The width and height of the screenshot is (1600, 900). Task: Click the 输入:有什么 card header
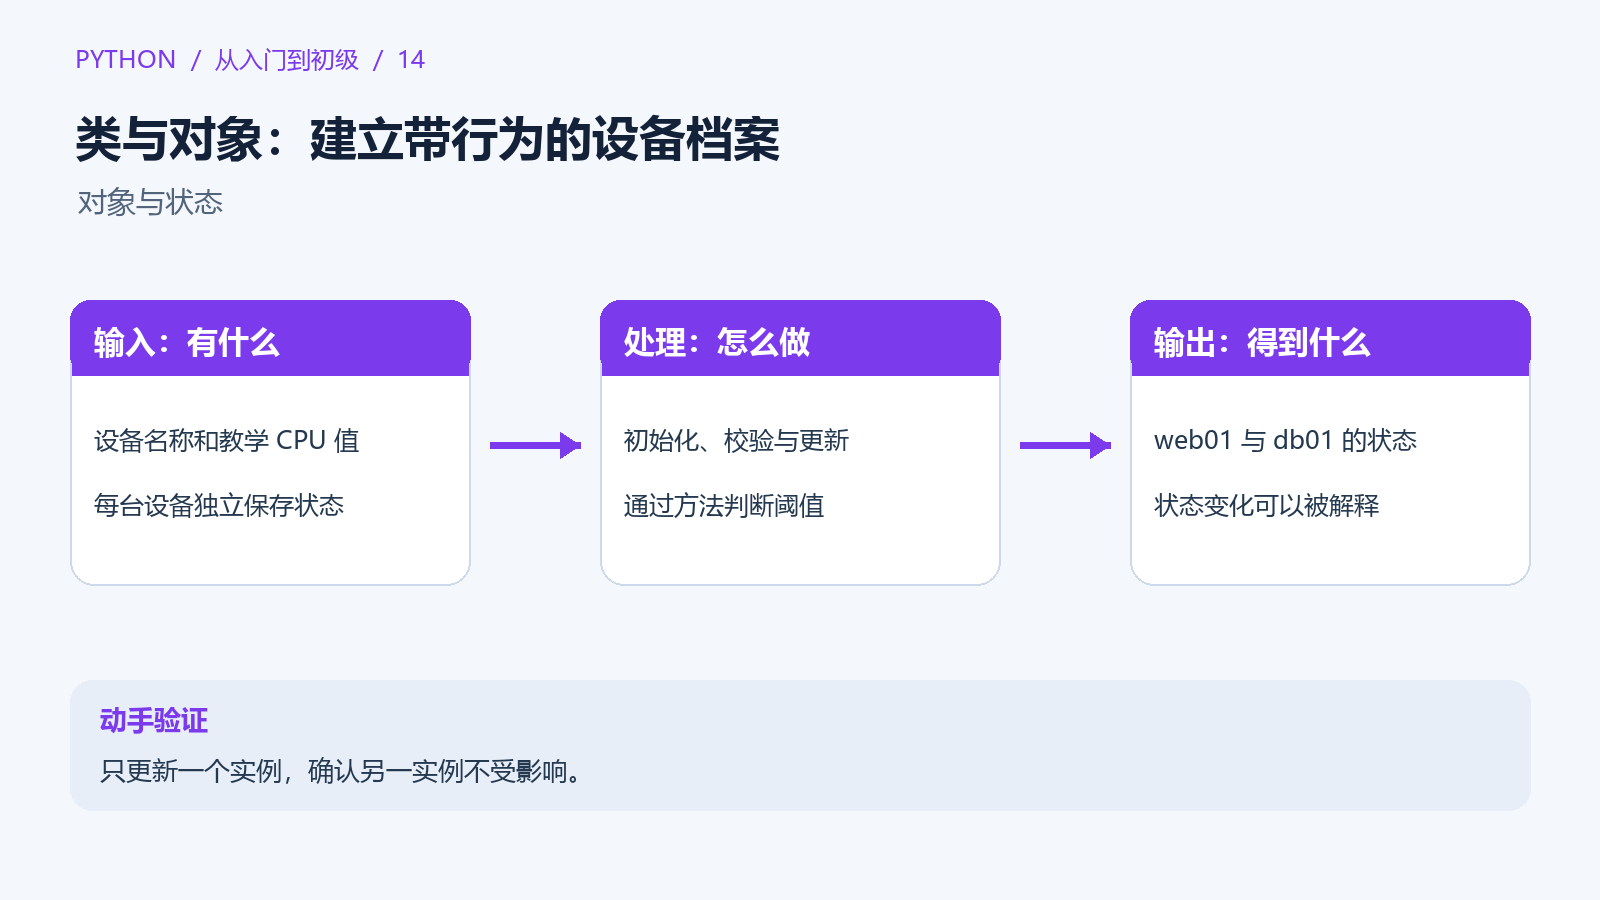(x=270, y=338)
